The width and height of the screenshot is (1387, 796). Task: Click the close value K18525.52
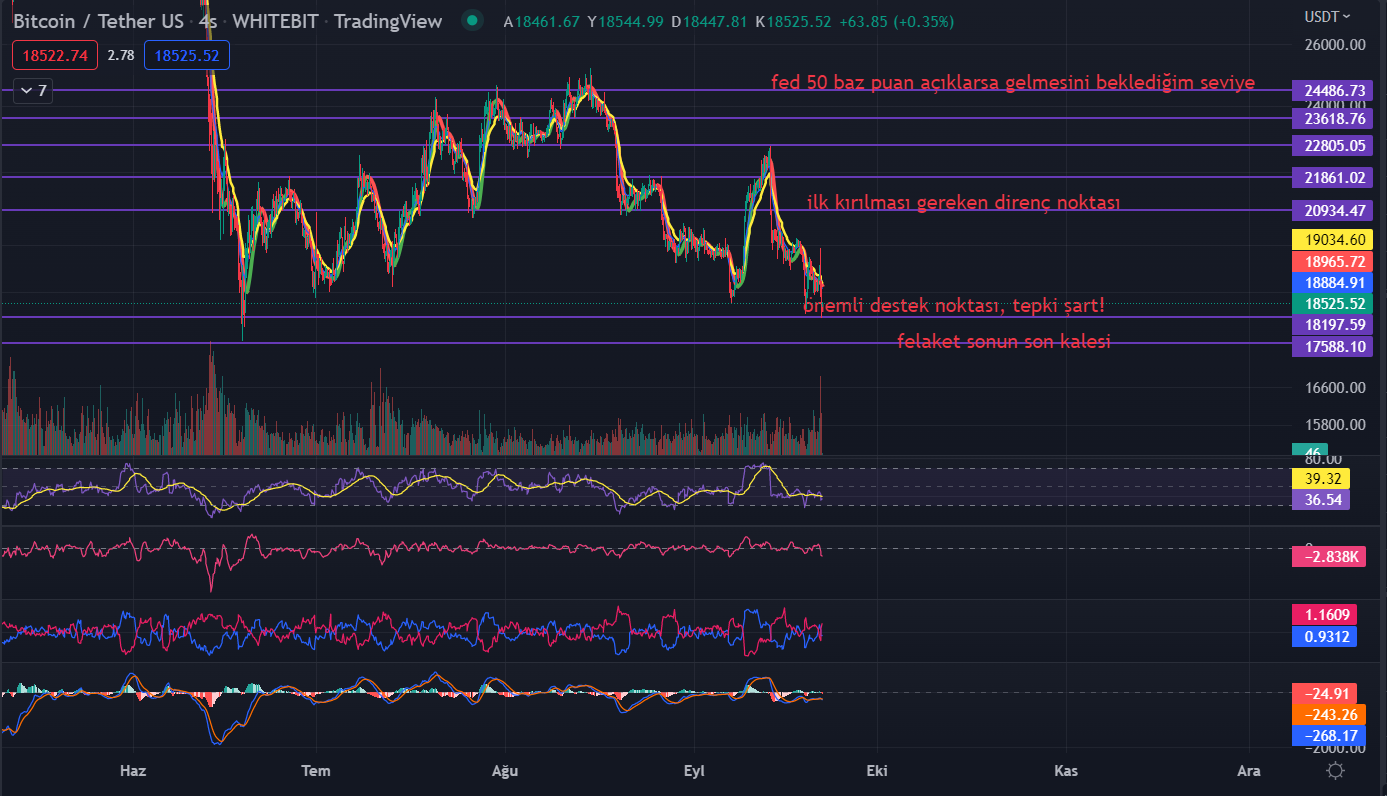[x=795, y=21]
